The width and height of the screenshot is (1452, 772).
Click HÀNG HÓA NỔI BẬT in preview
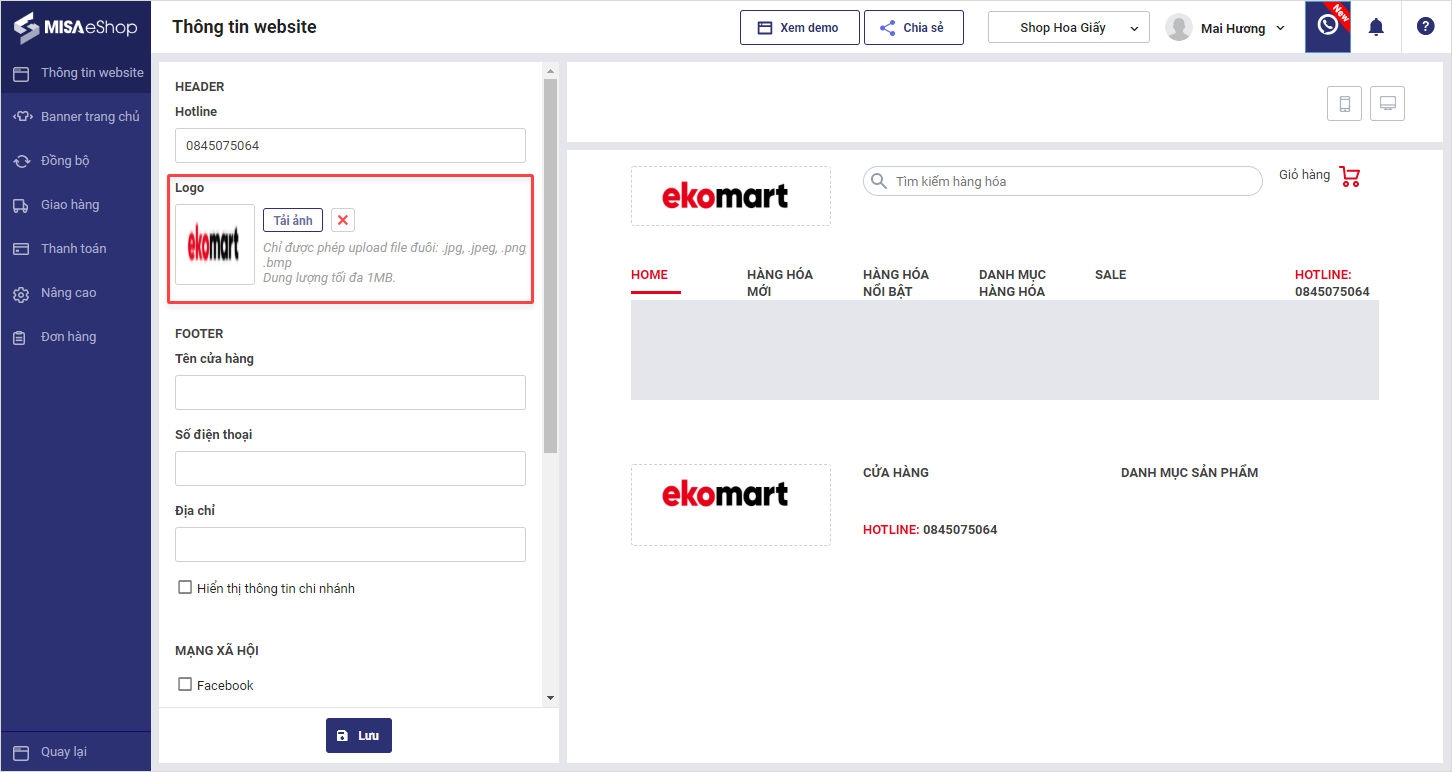pyautogui.click(x=896, y=283)
